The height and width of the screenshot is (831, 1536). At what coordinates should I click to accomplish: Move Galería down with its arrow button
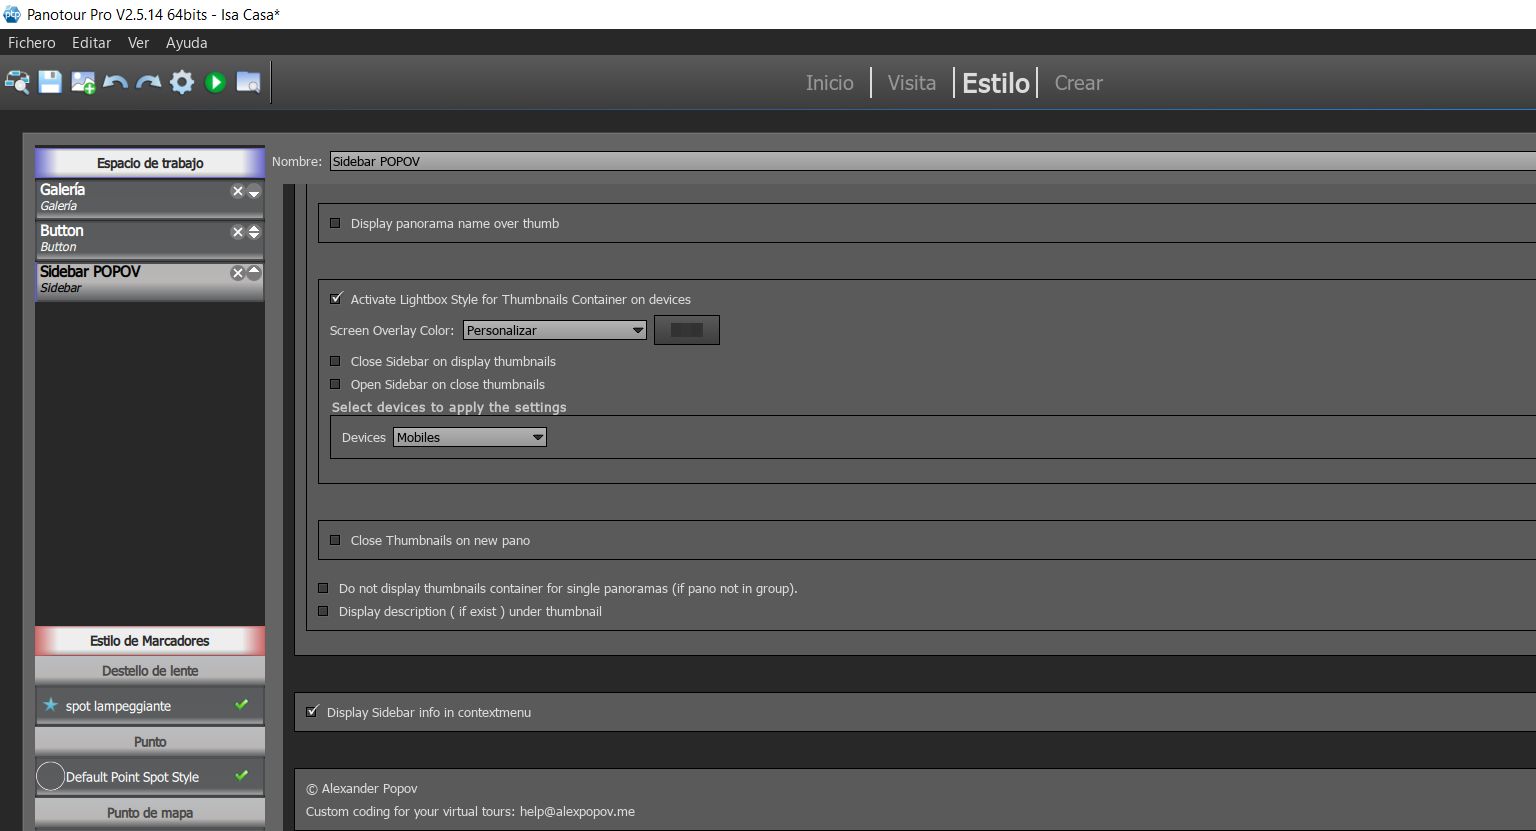(254, 192)
